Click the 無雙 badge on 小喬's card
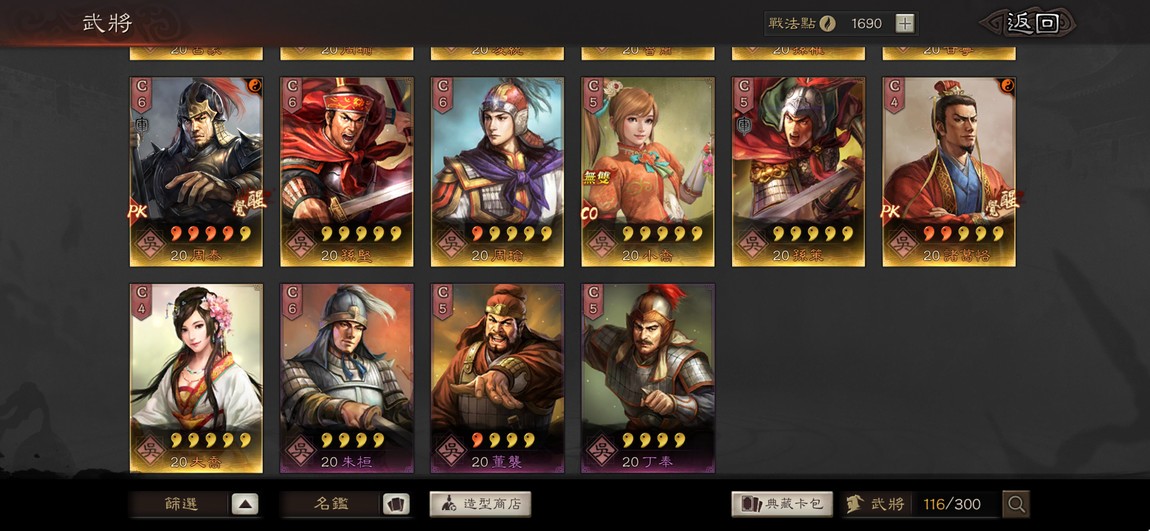1150x531 pixels. coord(597,177)
